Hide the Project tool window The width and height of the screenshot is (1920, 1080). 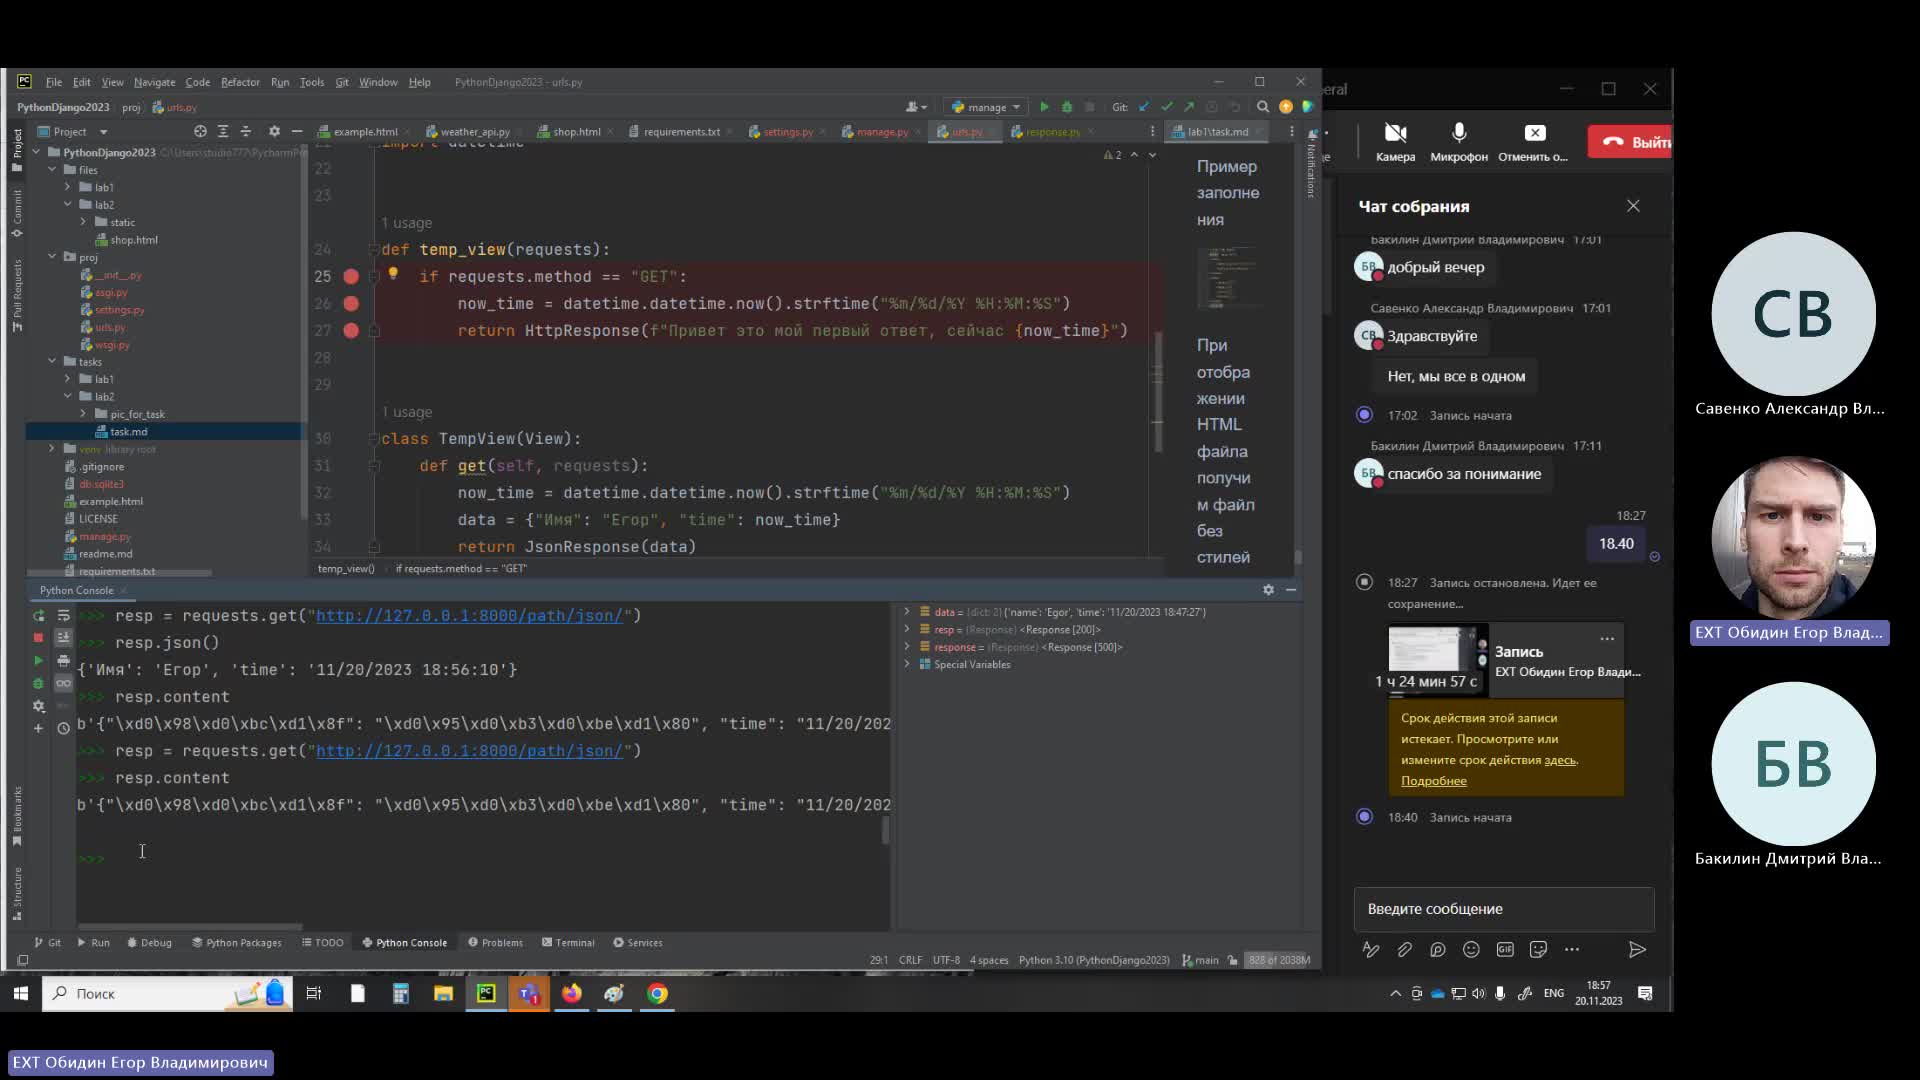[297, 131]
